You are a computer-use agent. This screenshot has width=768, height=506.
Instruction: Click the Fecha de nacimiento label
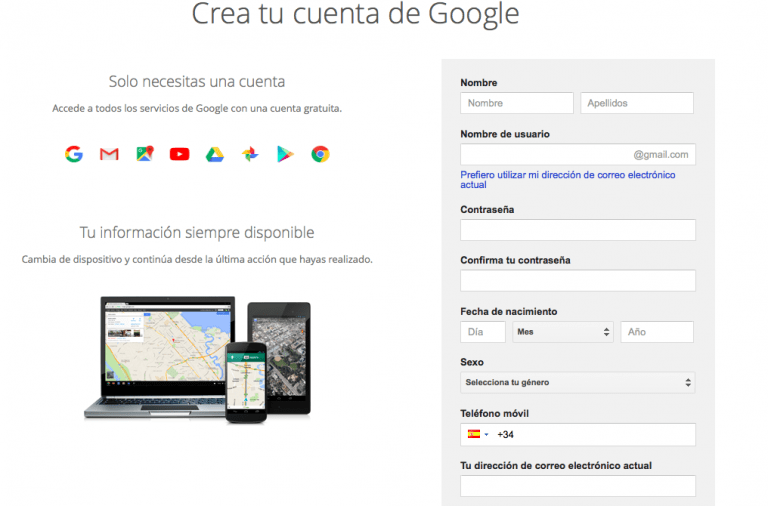coord(508,312)
